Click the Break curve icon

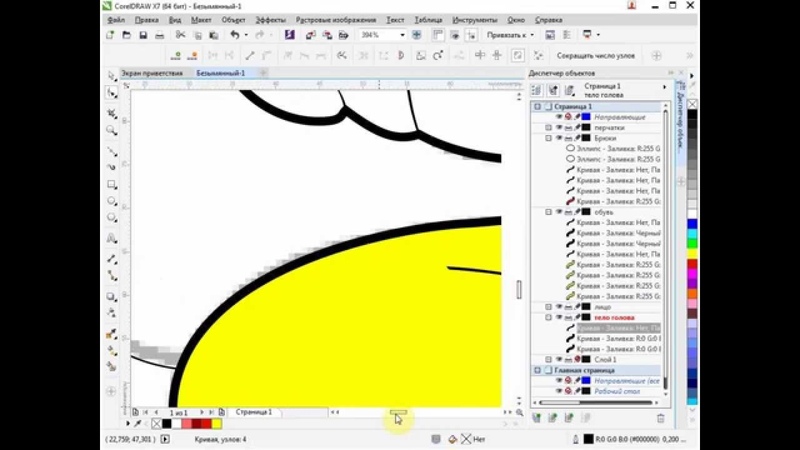(x=229, y=55)
